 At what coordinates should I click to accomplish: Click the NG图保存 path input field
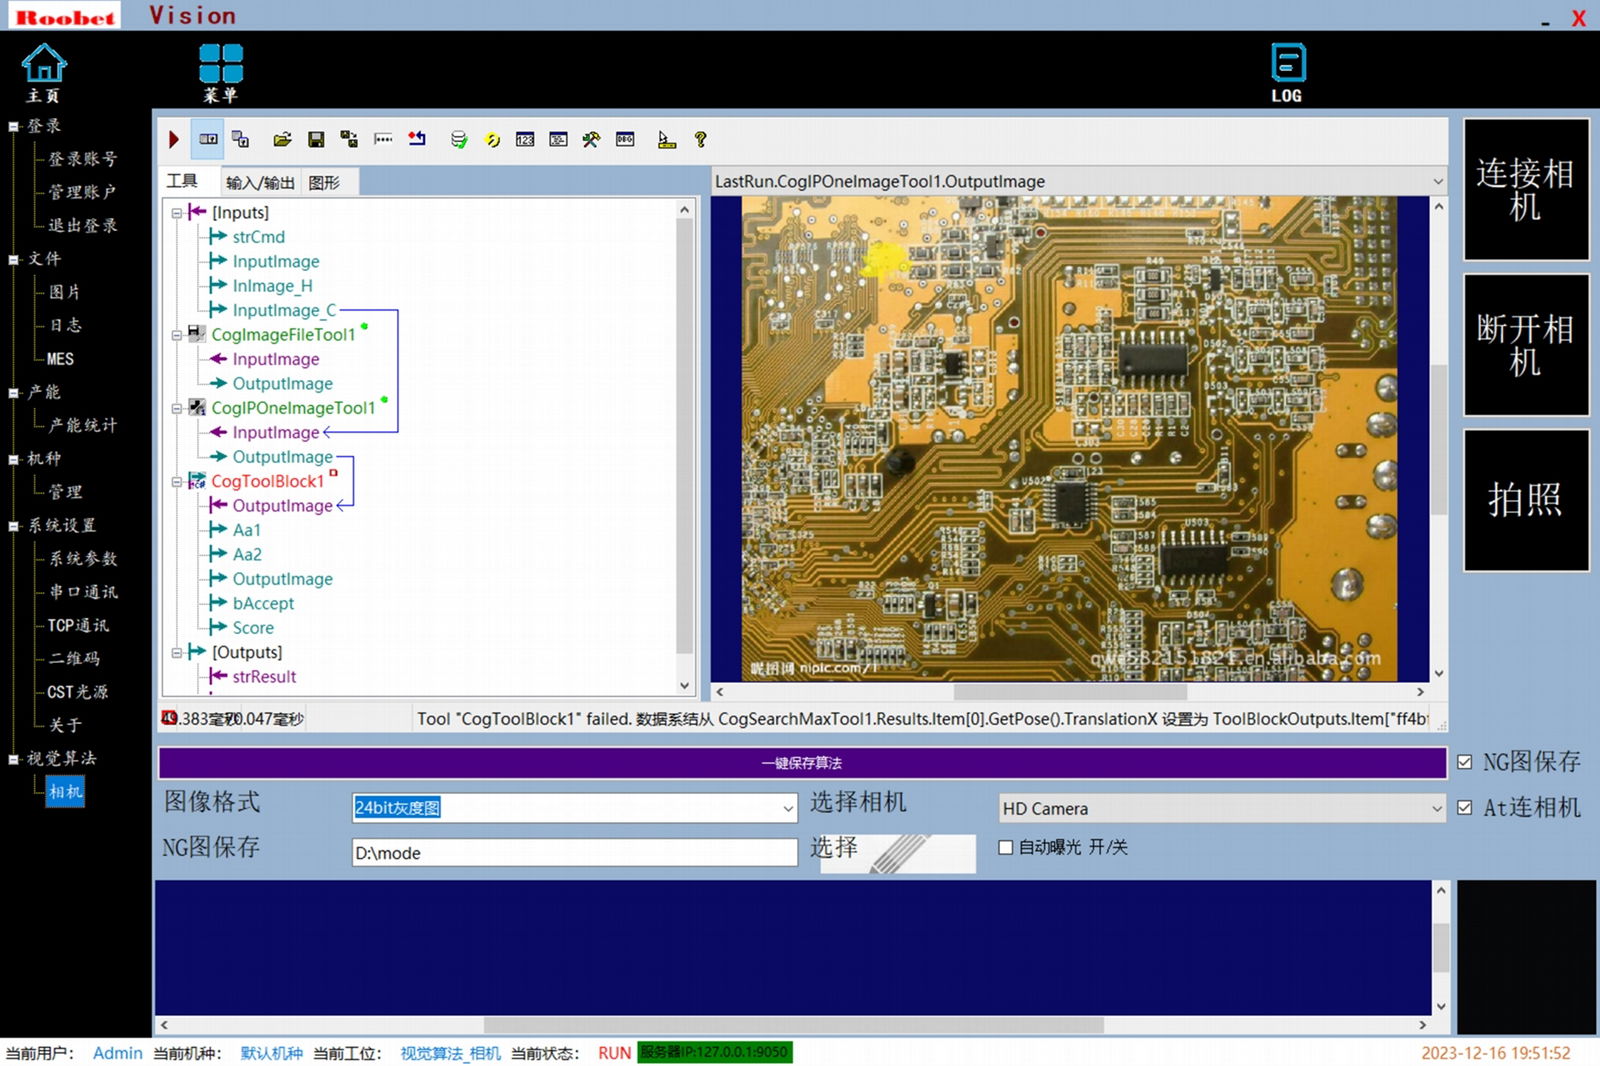pyautogui.click(x=574, y=853)
